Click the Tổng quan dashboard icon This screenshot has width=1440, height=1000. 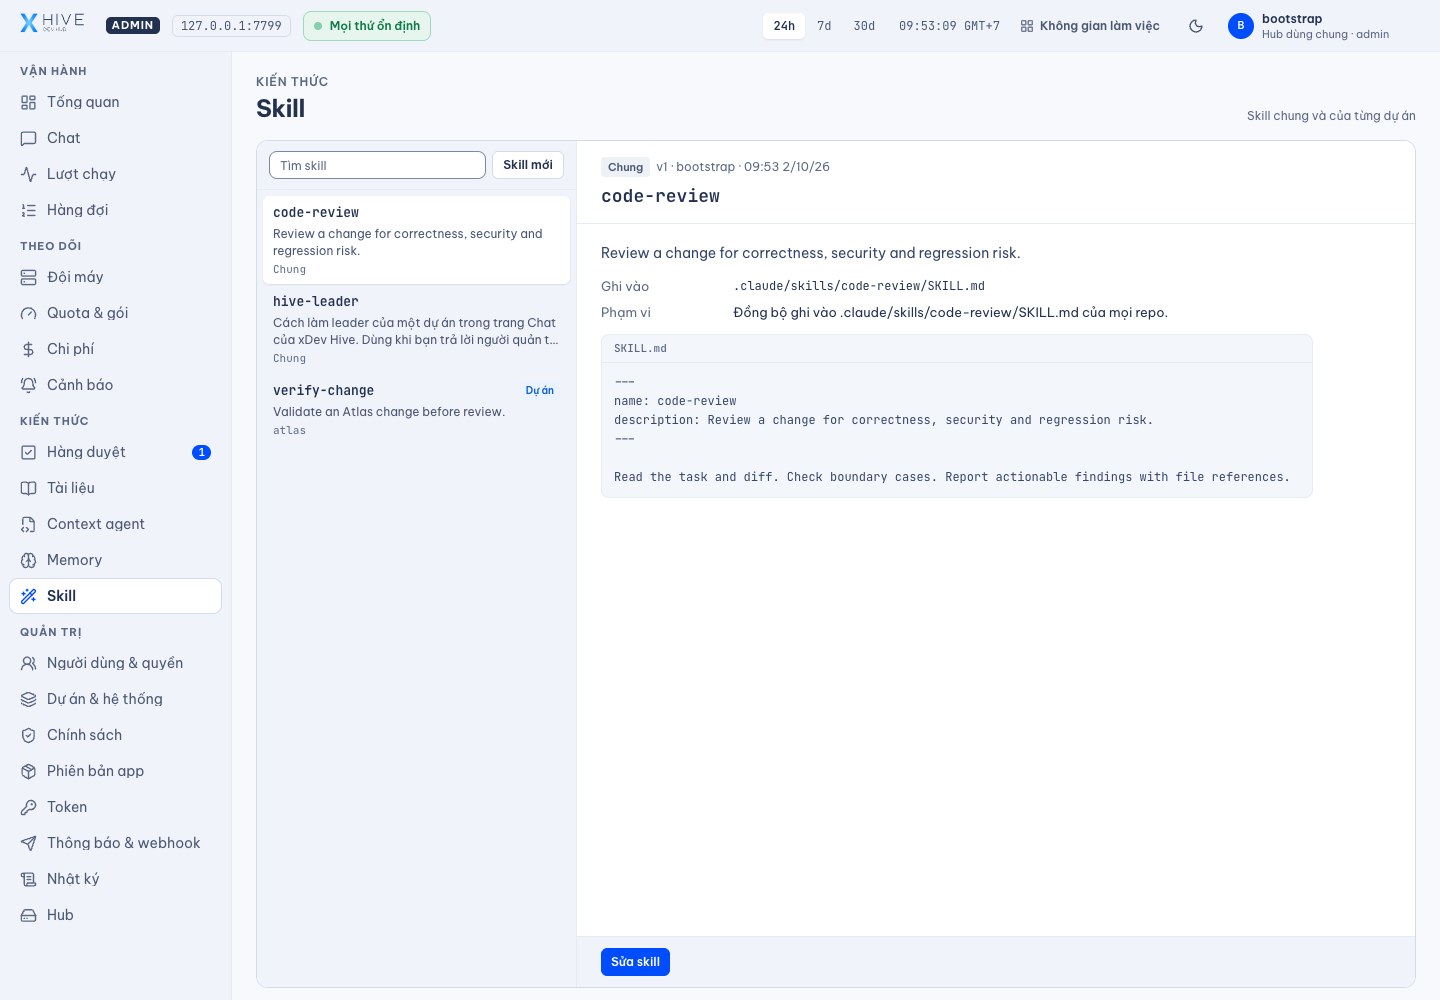29,102
